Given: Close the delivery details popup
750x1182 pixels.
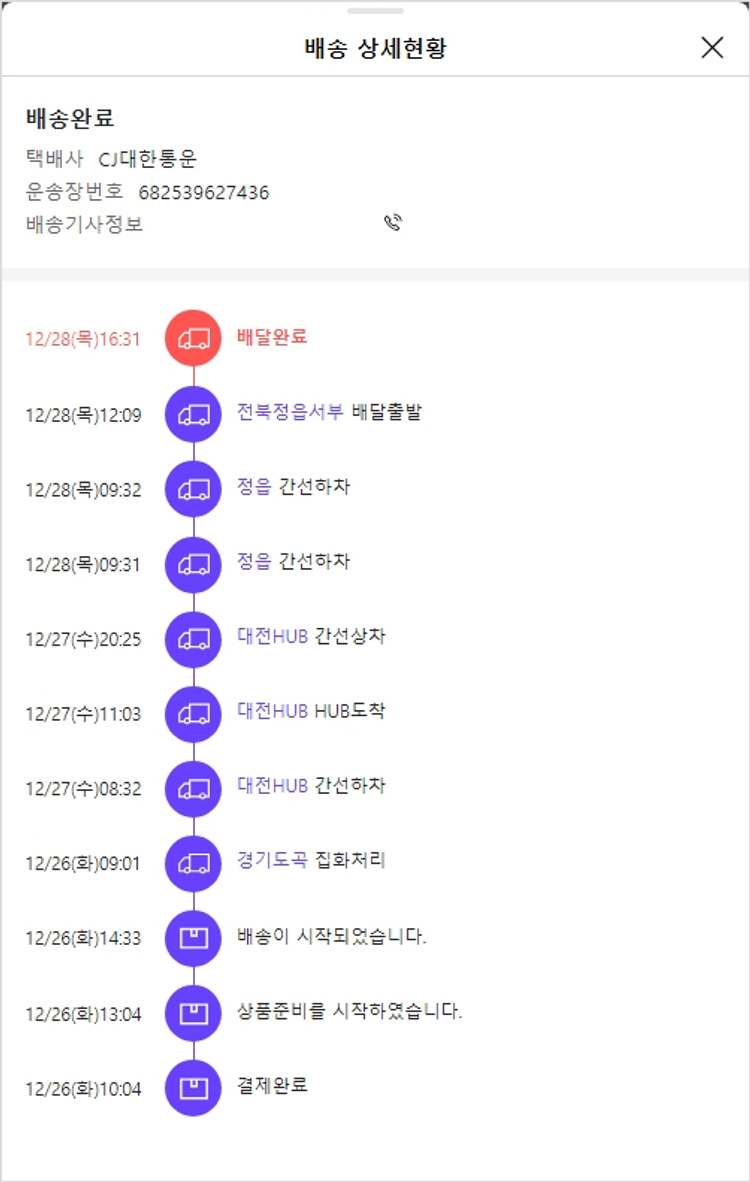Looking at the screenshot, I should 712,48.
